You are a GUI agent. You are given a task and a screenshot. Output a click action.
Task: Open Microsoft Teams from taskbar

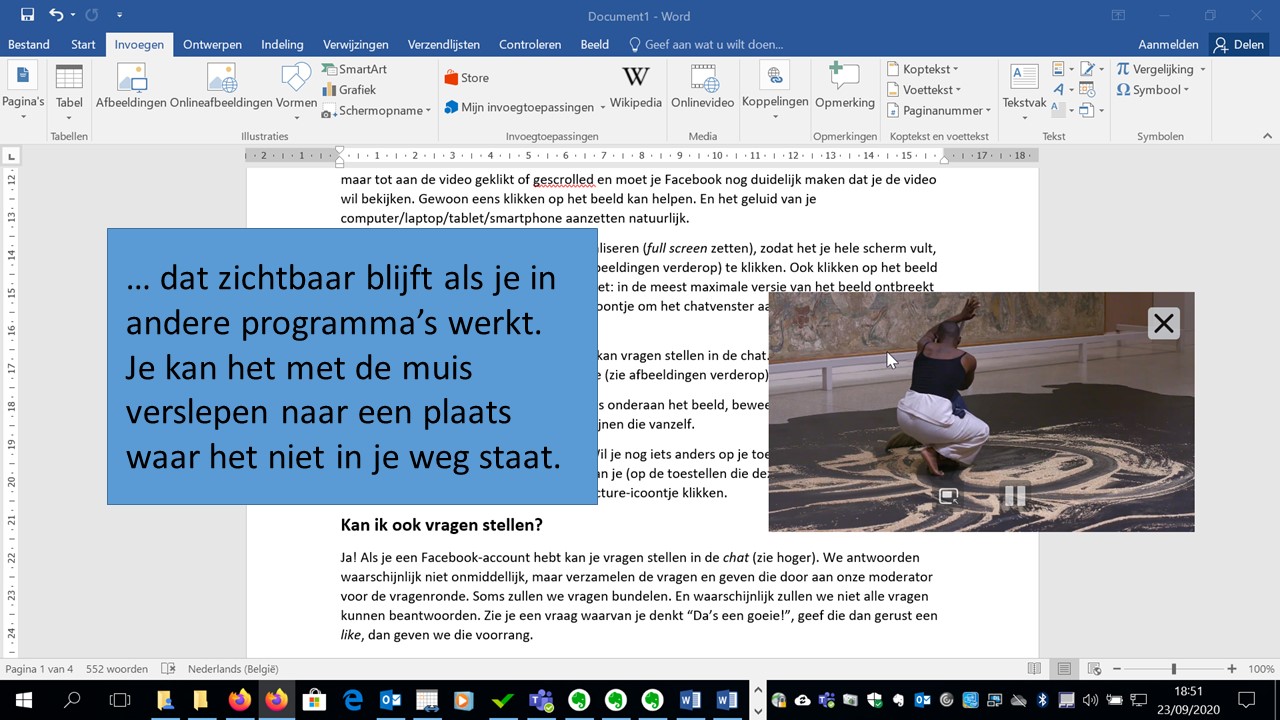(x=542, y=700)
